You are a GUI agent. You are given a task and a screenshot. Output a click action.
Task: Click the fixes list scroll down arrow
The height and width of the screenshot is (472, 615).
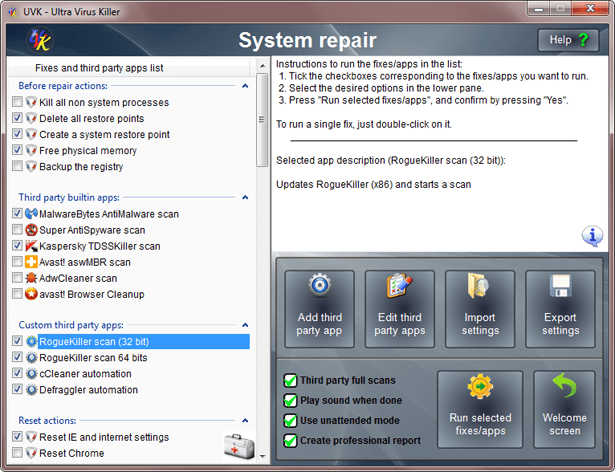(262, 456)
